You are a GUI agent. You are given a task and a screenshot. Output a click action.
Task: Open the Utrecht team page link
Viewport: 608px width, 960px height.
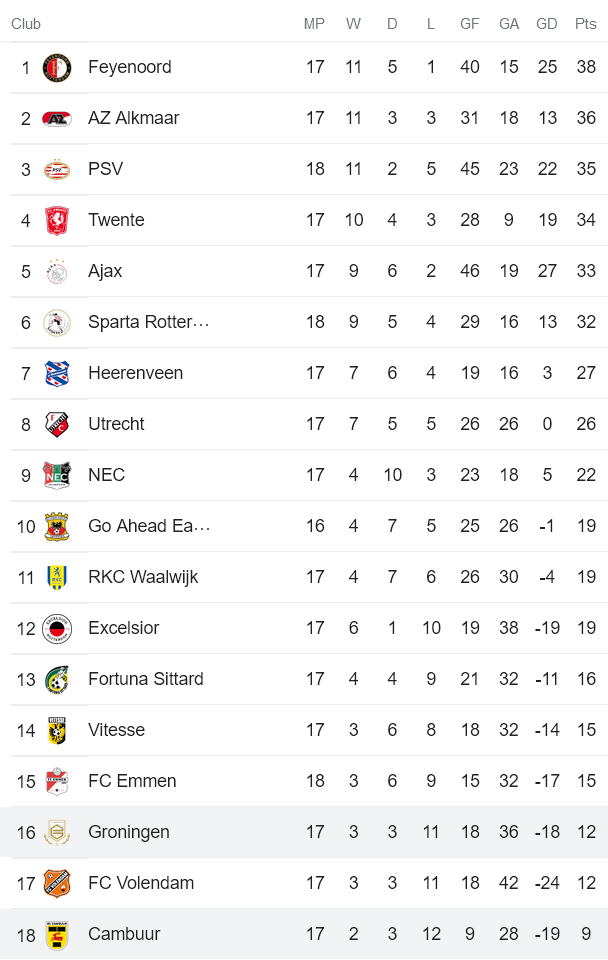(x=116, y=424)
